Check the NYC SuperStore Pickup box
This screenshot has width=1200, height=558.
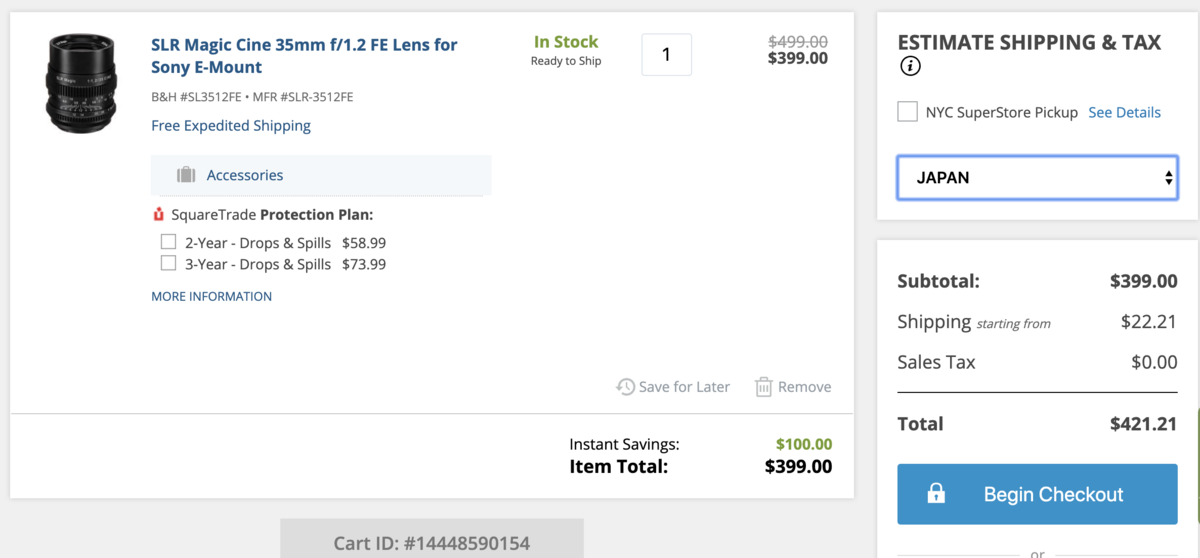pos(907,112)
